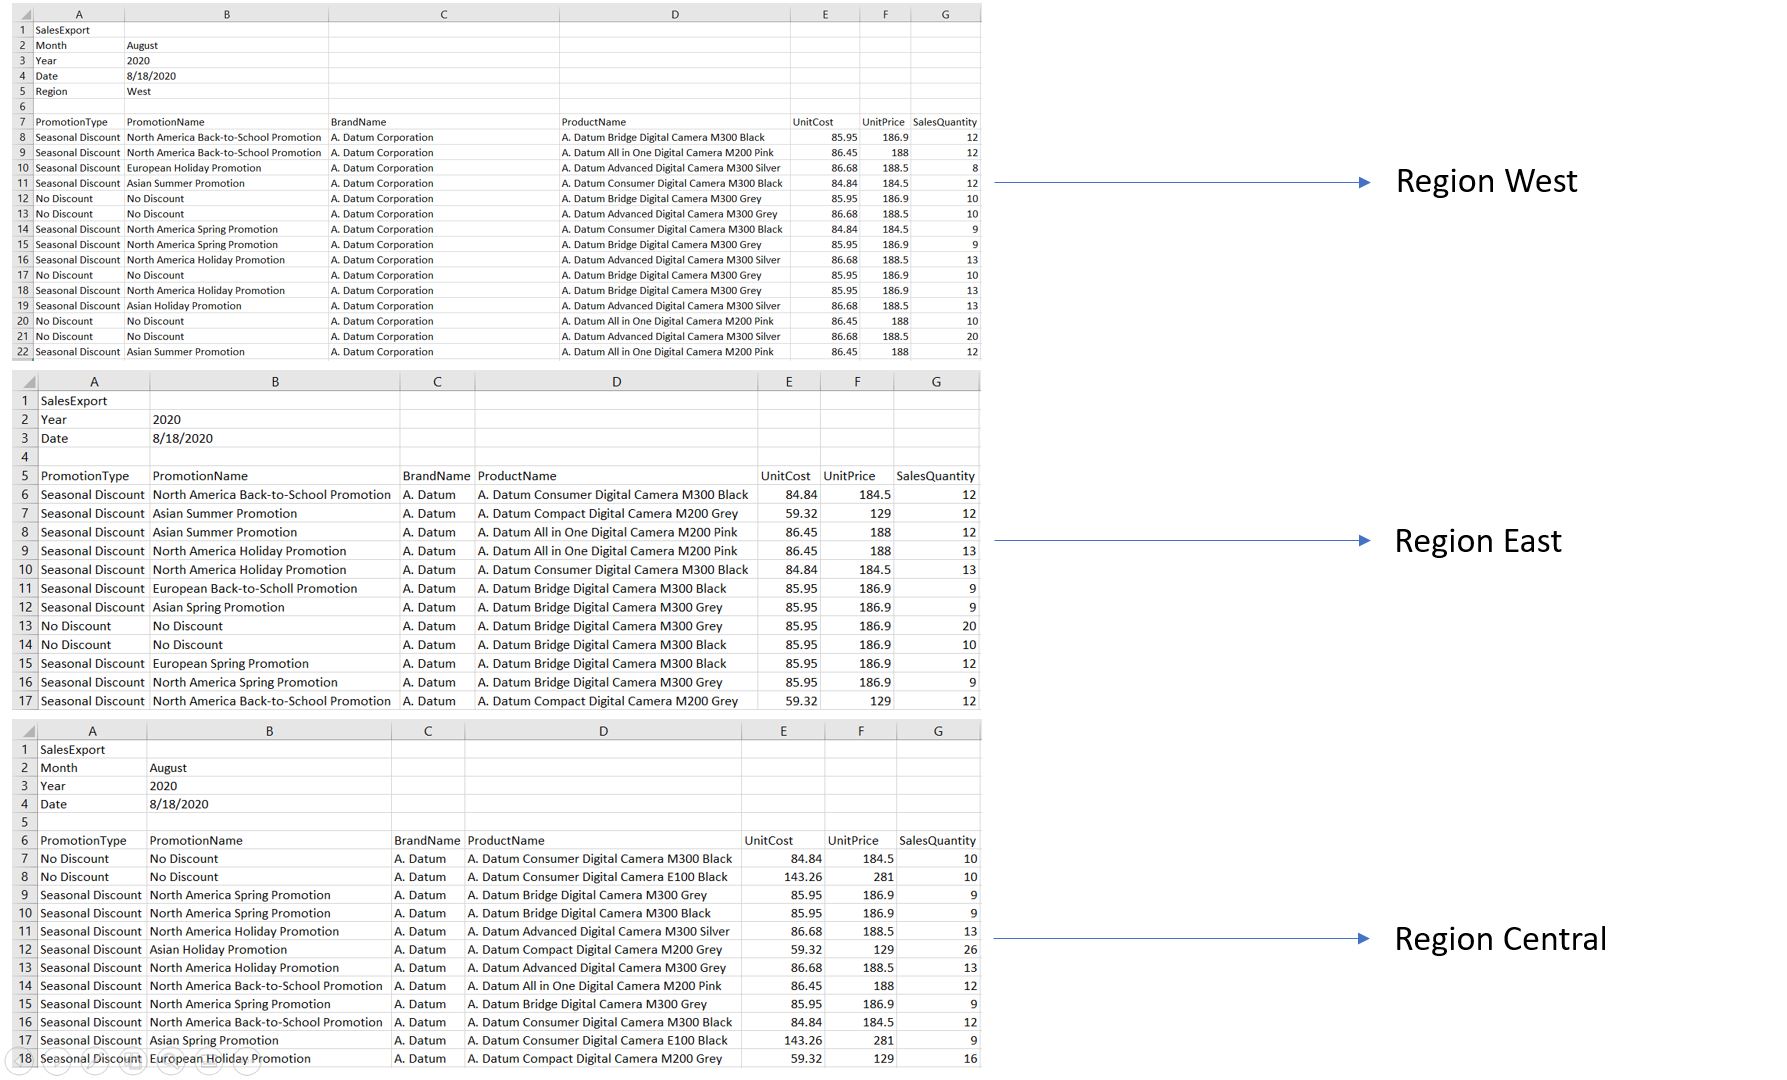1787x1080 pixels.
Task: Click 'SalesQuantity' header in the West sheet
Action: (x=945, y=122)
